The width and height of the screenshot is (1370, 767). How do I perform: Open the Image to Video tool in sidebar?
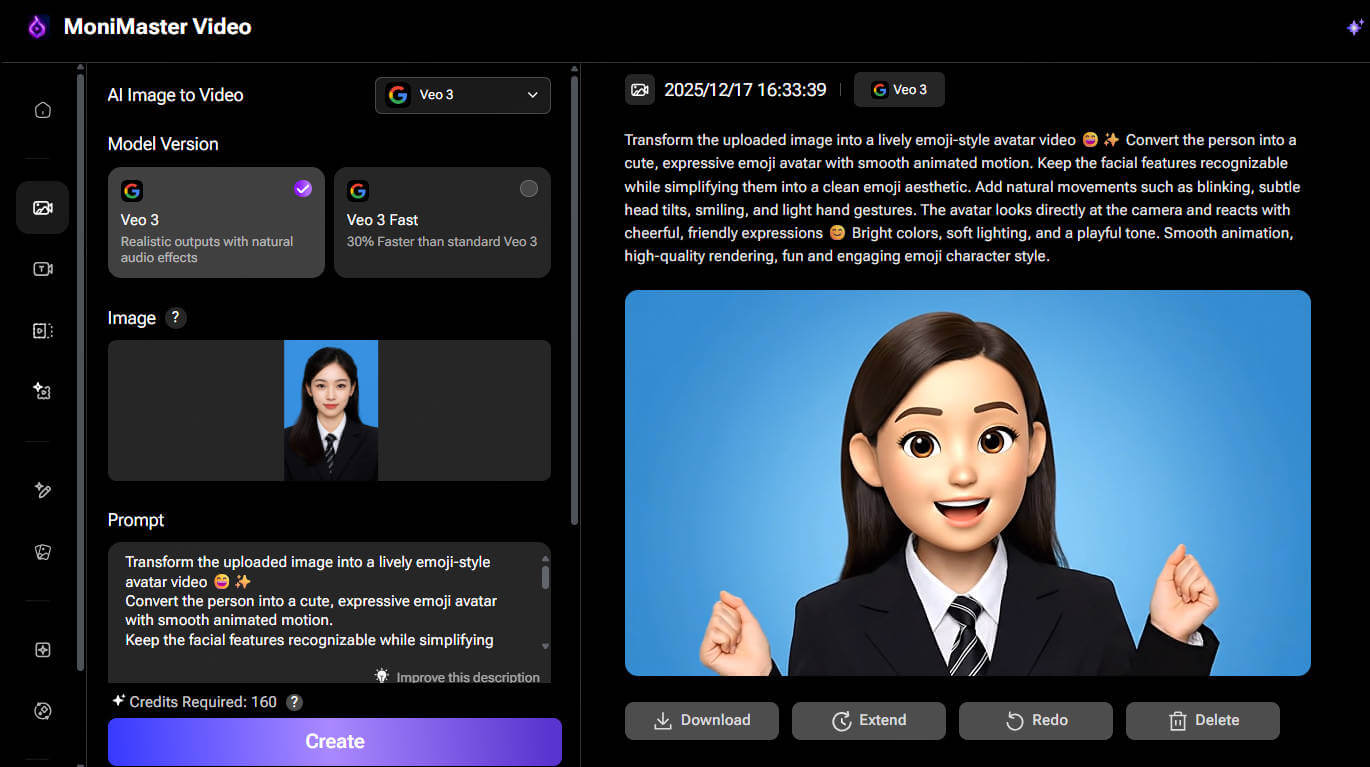42,207
